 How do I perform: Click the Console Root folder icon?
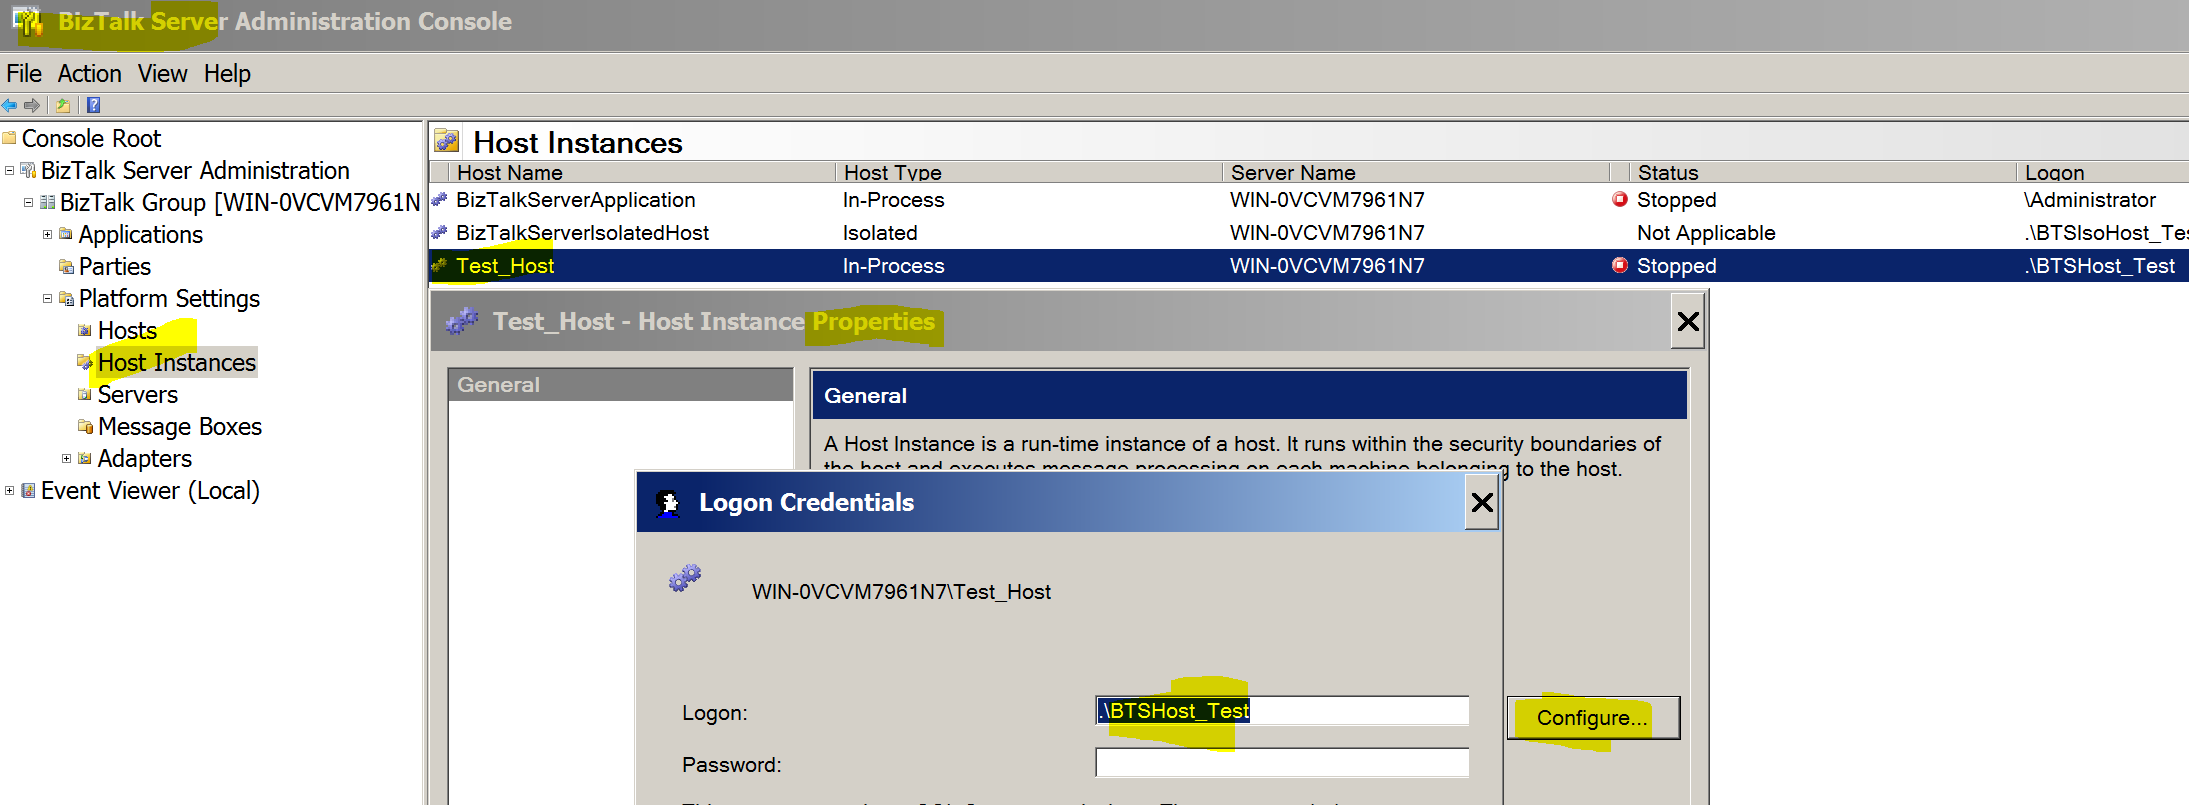(10, 138)
